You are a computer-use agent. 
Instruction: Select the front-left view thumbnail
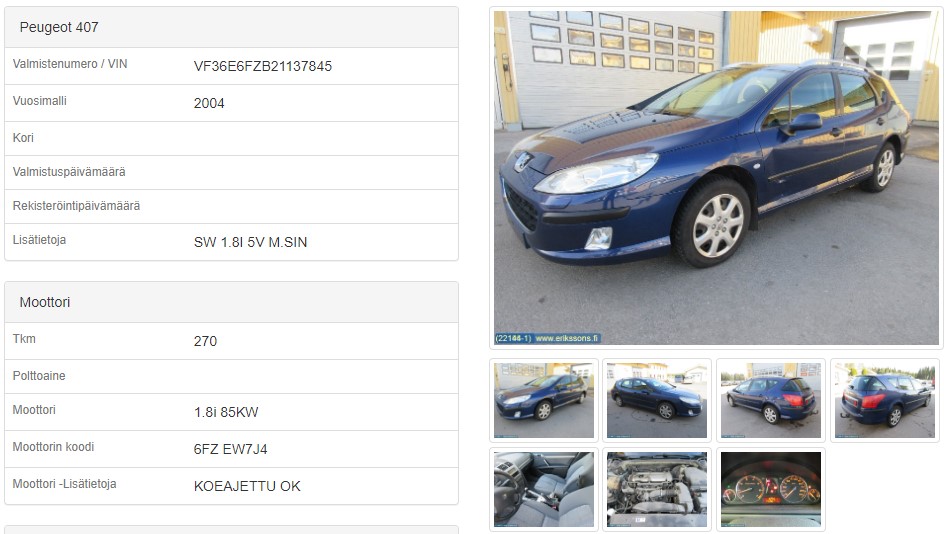click(544, 400)
